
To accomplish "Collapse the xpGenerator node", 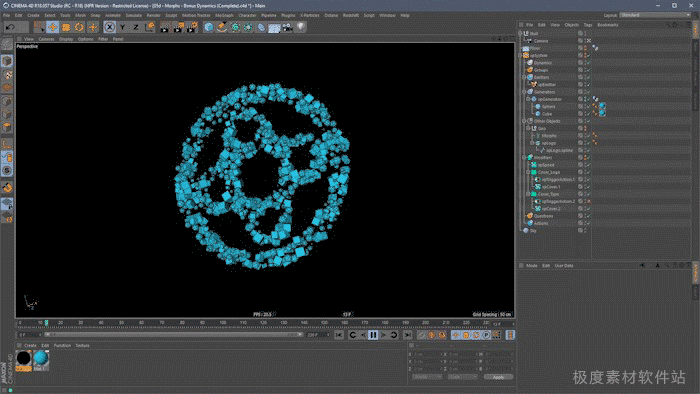I will (x=528, y=99).
